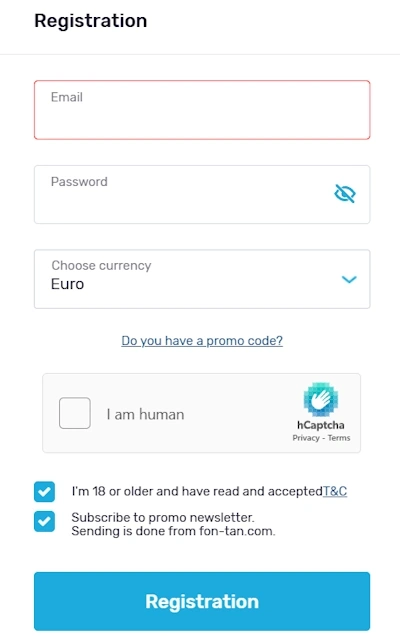Click the "I'm 18 or older" label text
400x636 pixels.
point(197,491)
